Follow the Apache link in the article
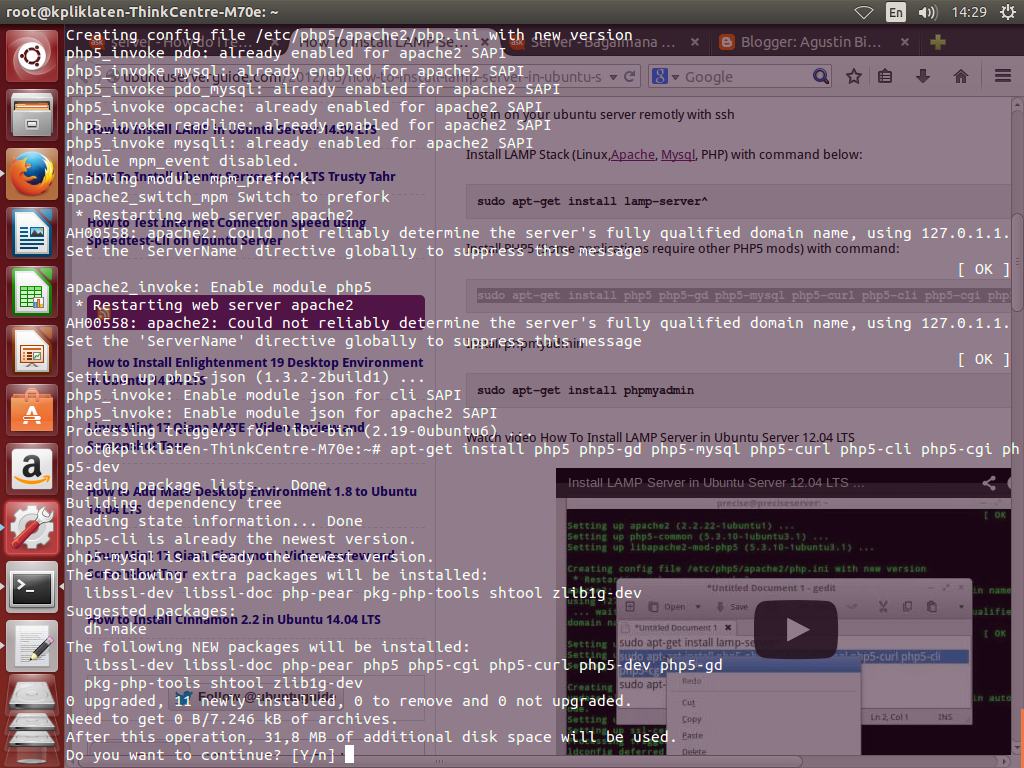 (x=633, y=155)
